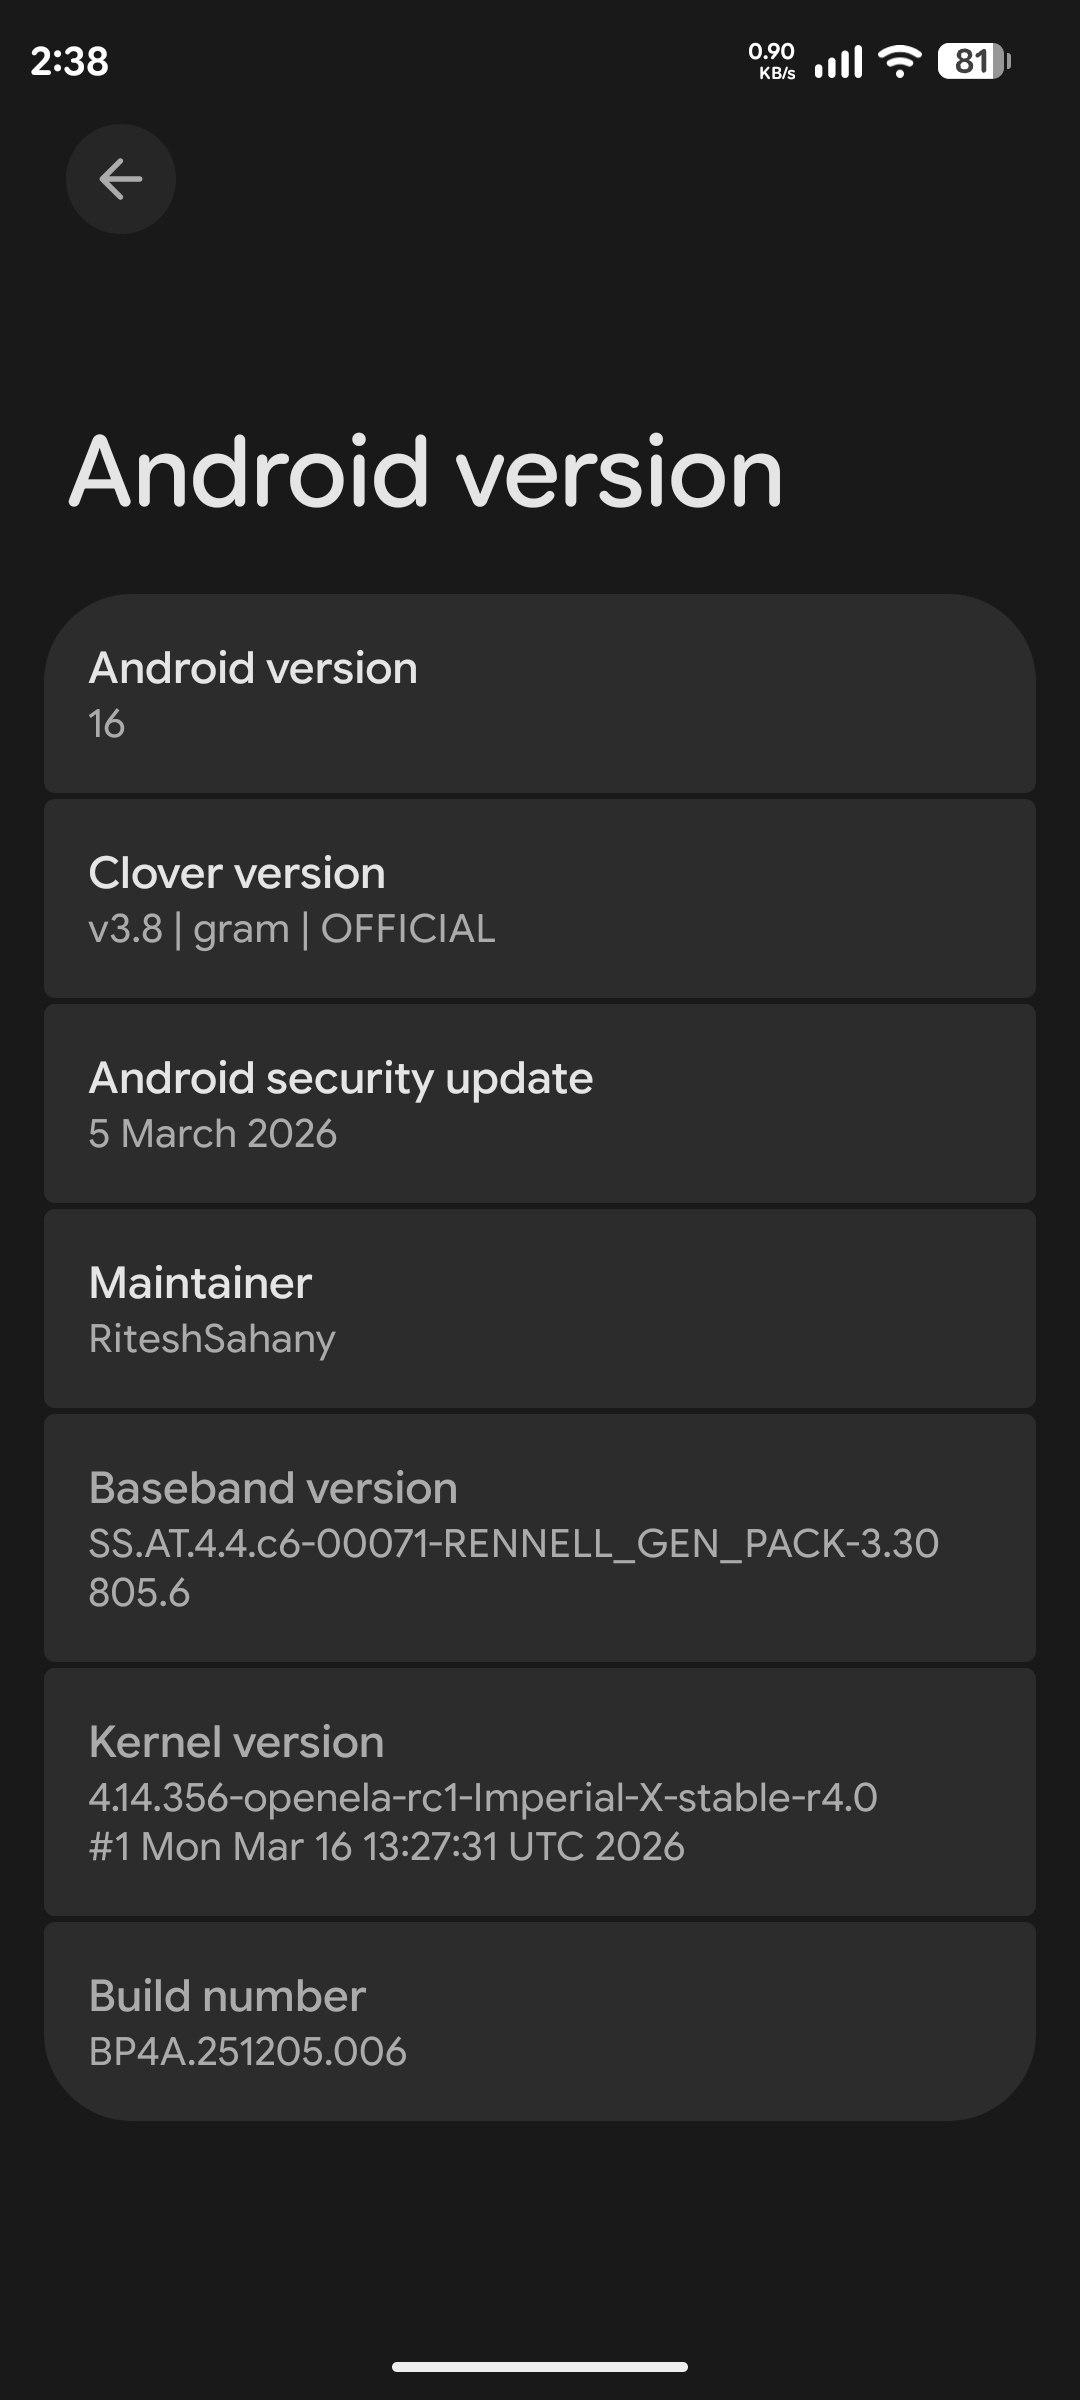Select the Clover version row
The width and height of the screenshot is (1080, 2400).
click(540, 899)
